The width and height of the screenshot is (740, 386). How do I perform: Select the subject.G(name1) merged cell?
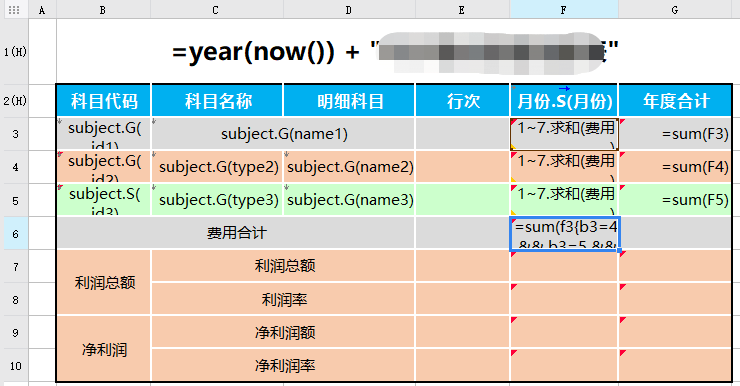click(x=283, y=134)
